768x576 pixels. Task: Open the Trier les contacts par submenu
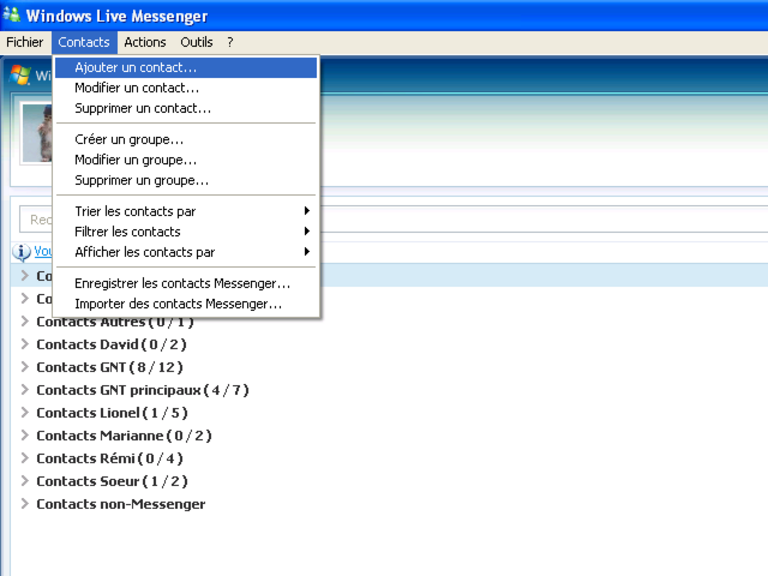pos(186,211)
